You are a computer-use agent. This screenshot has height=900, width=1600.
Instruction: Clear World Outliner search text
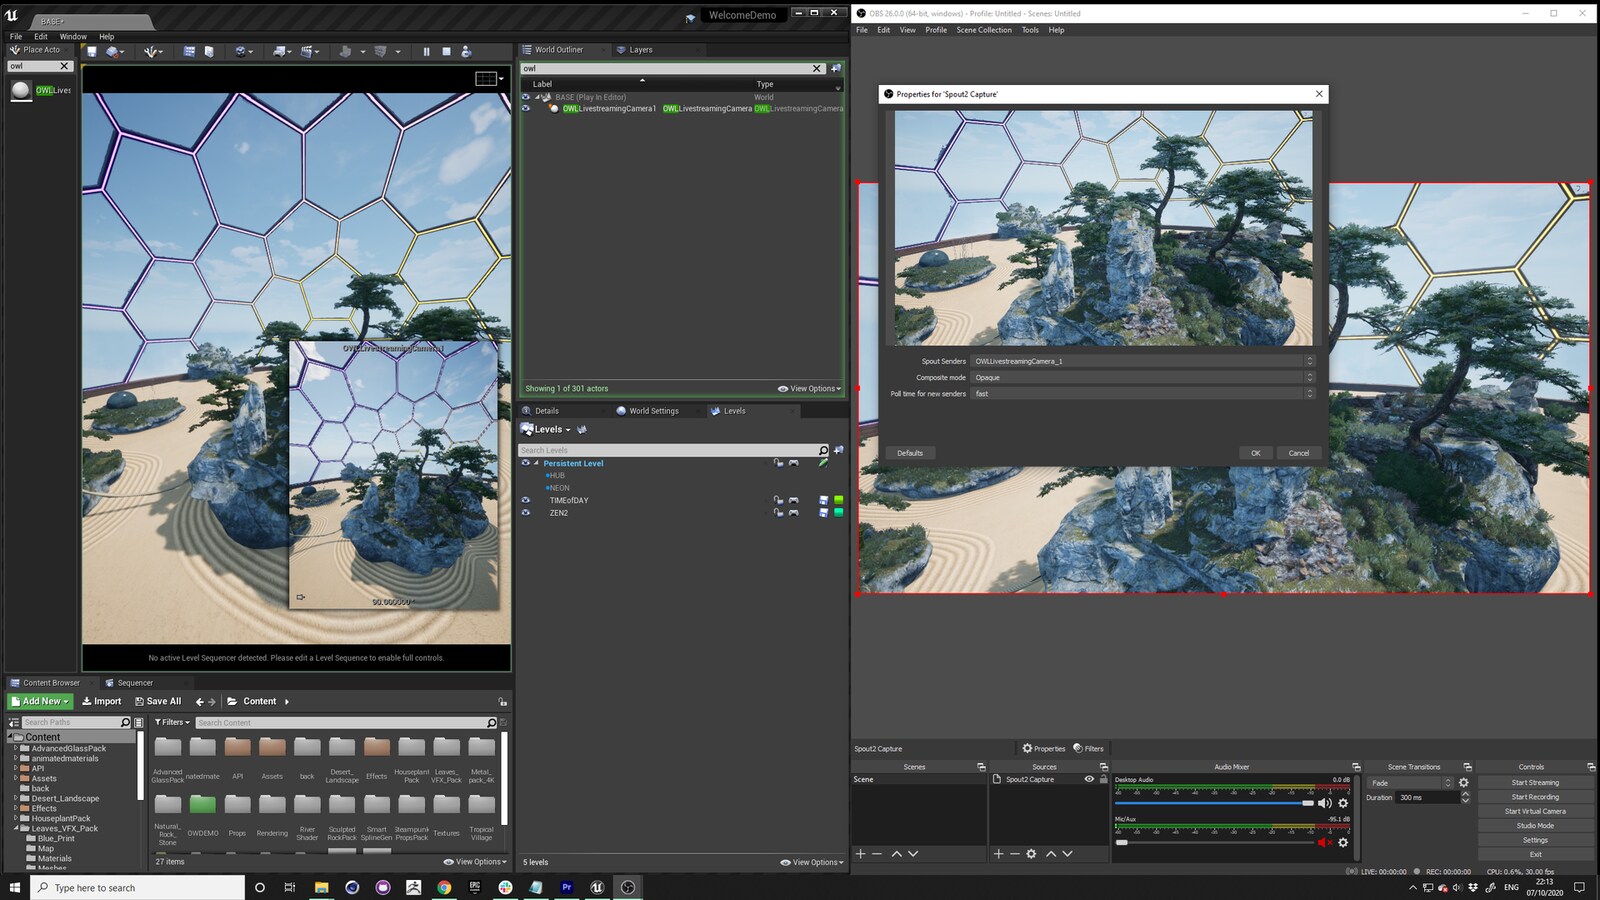click(816, 69)
